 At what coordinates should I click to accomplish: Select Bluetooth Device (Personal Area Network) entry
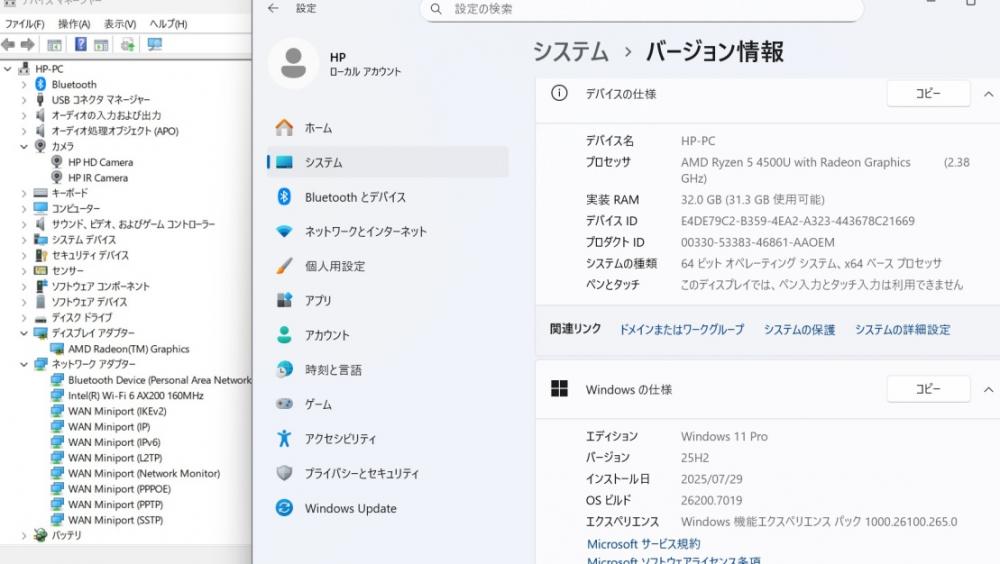159,380
